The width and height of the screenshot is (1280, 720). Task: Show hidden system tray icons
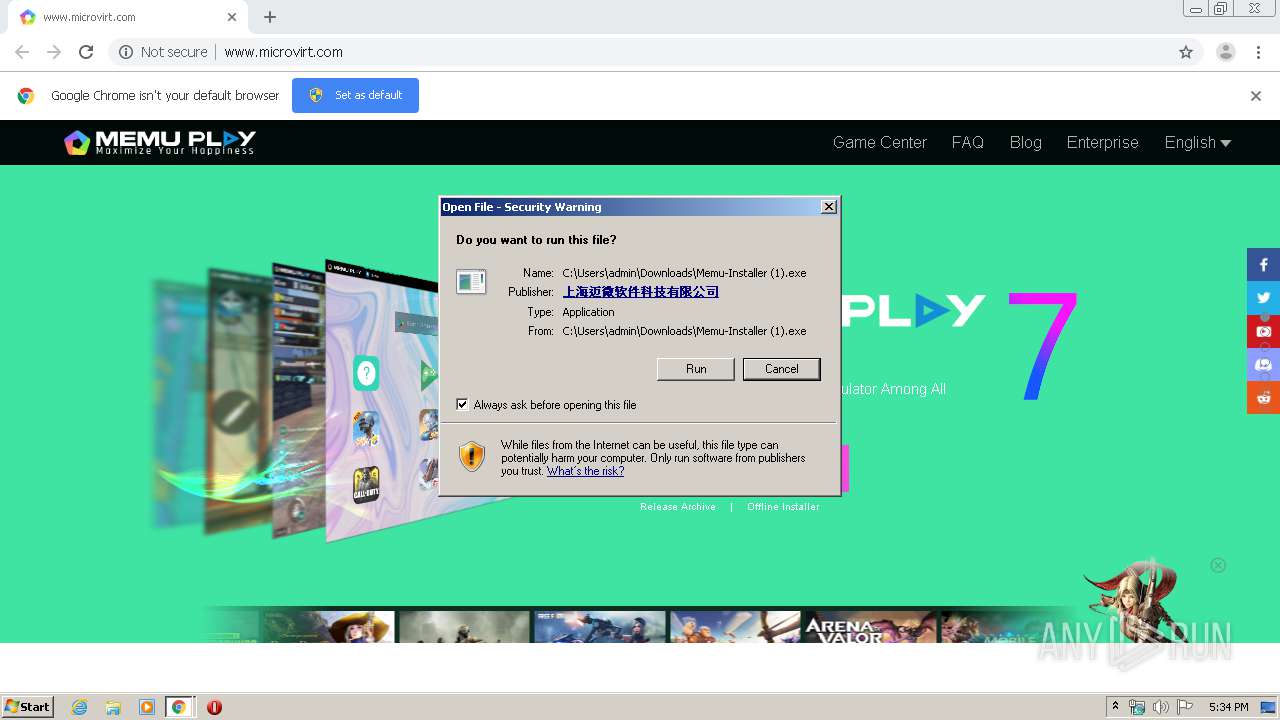point(1115,707)
